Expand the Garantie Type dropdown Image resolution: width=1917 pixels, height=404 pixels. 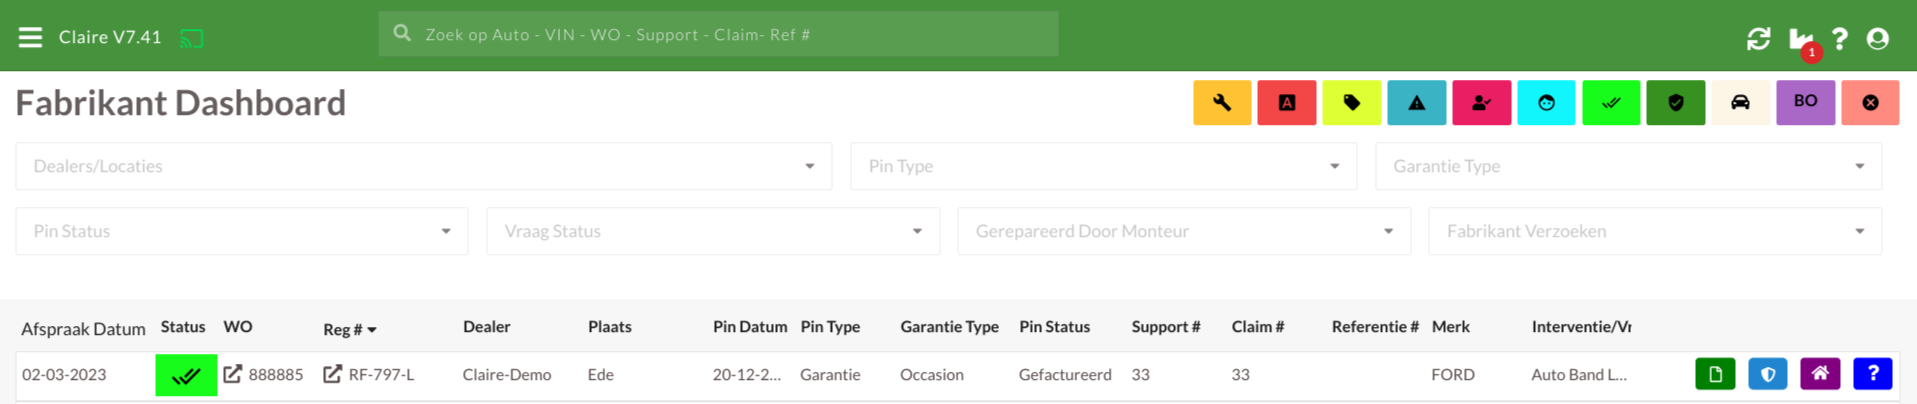click(x=1628, y=166)
